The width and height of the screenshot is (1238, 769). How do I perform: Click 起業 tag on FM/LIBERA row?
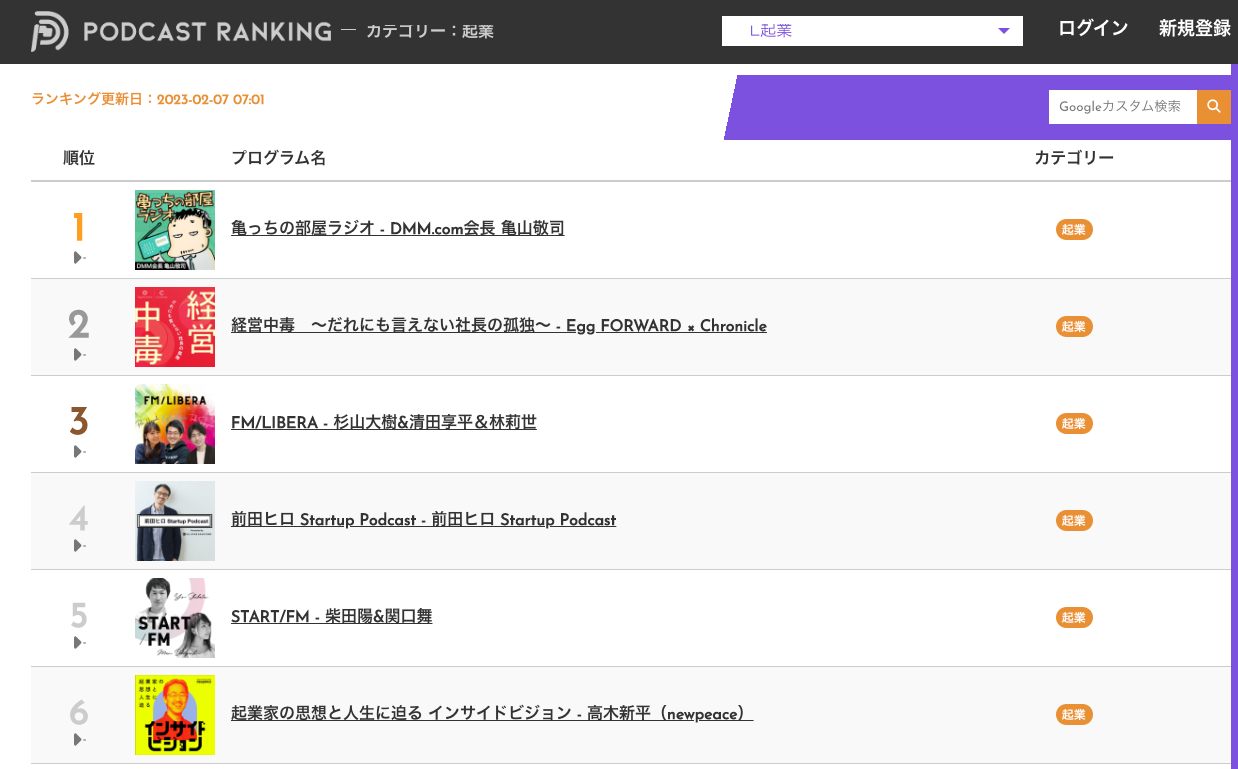tap(1074, 424)
